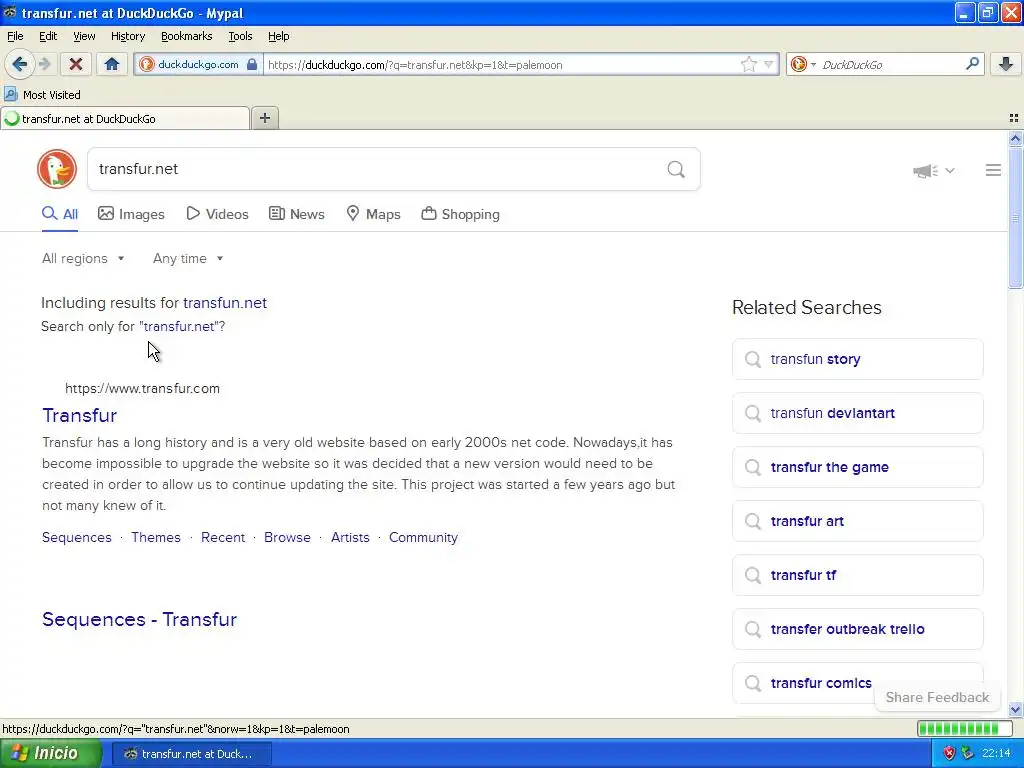Open the megaphone notifications dropdown

(x=933, y=170)
